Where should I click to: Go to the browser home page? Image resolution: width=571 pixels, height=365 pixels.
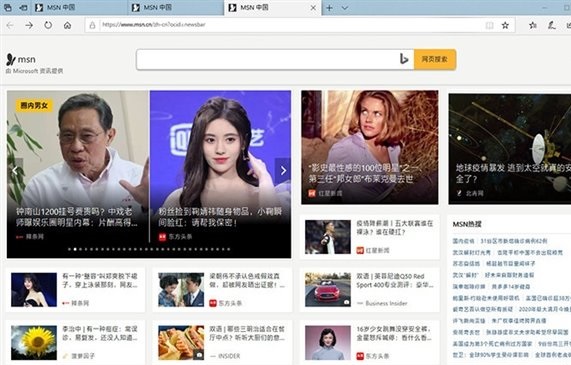(67, 25)
